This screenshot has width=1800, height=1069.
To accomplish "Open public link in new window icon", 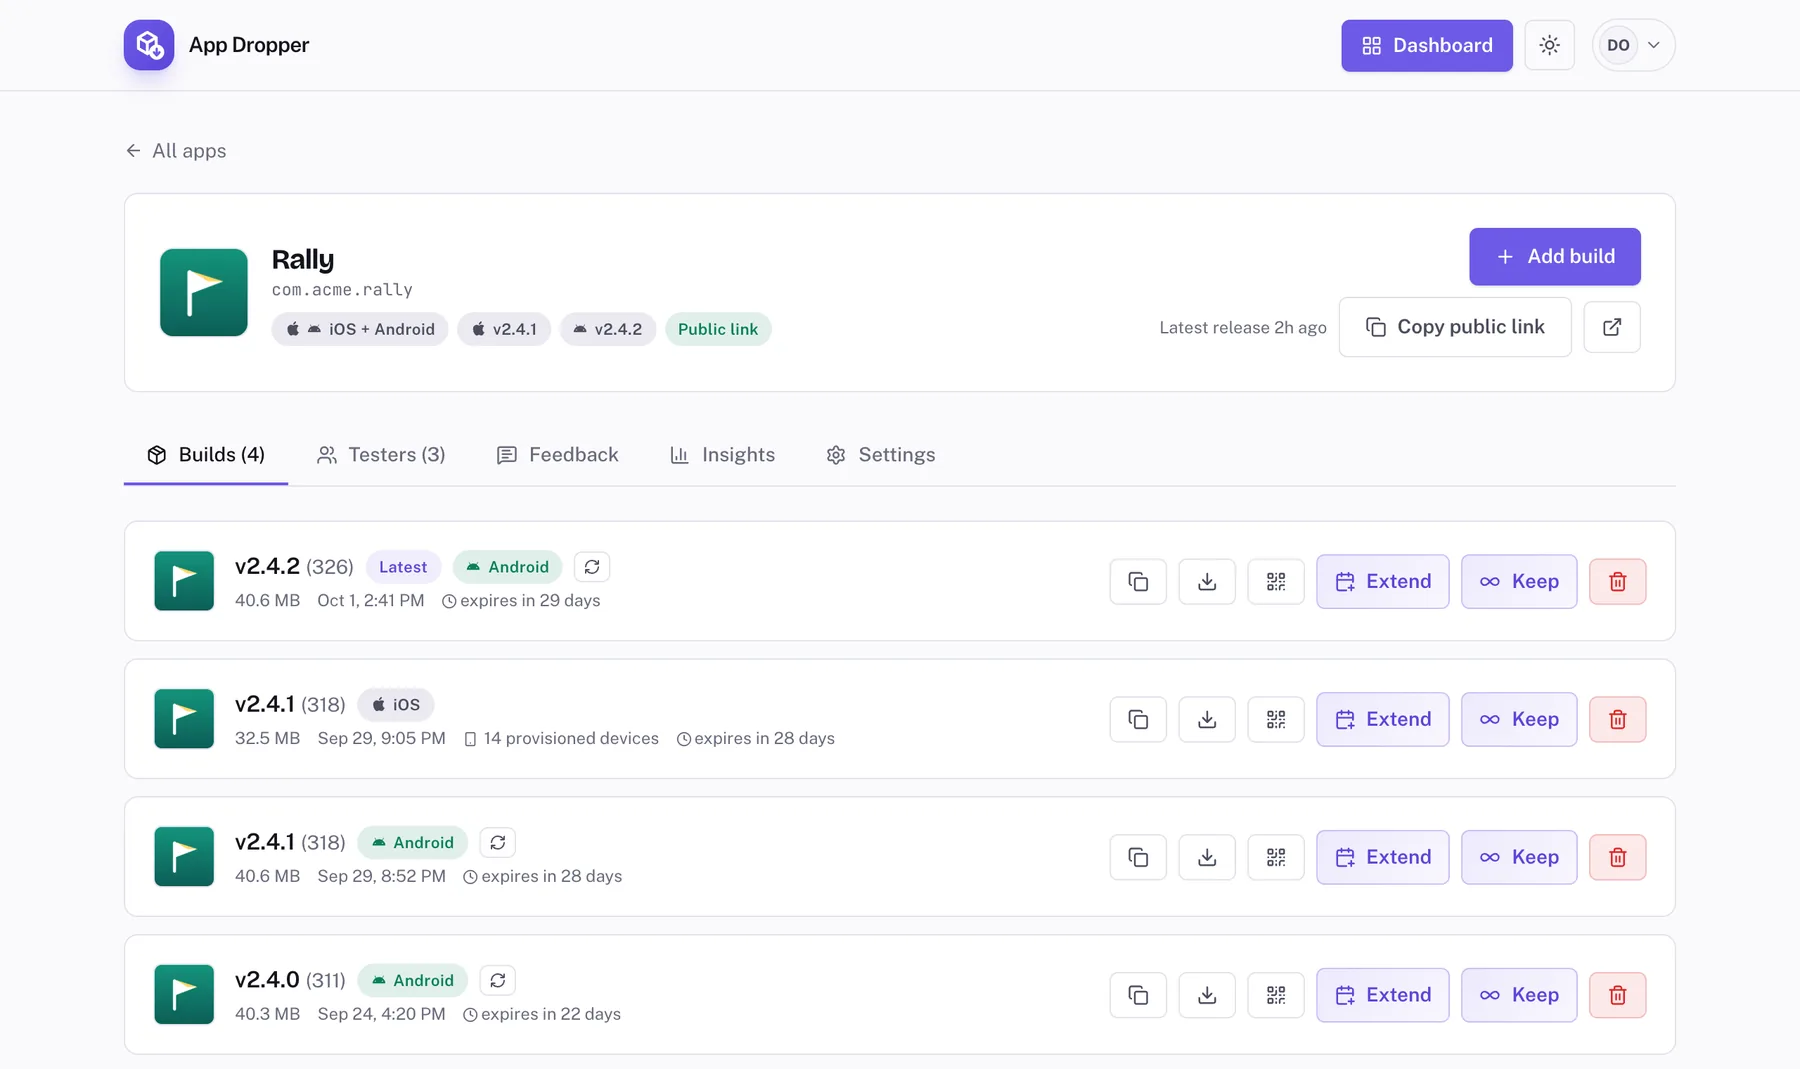I will (x=1612, y=327).
